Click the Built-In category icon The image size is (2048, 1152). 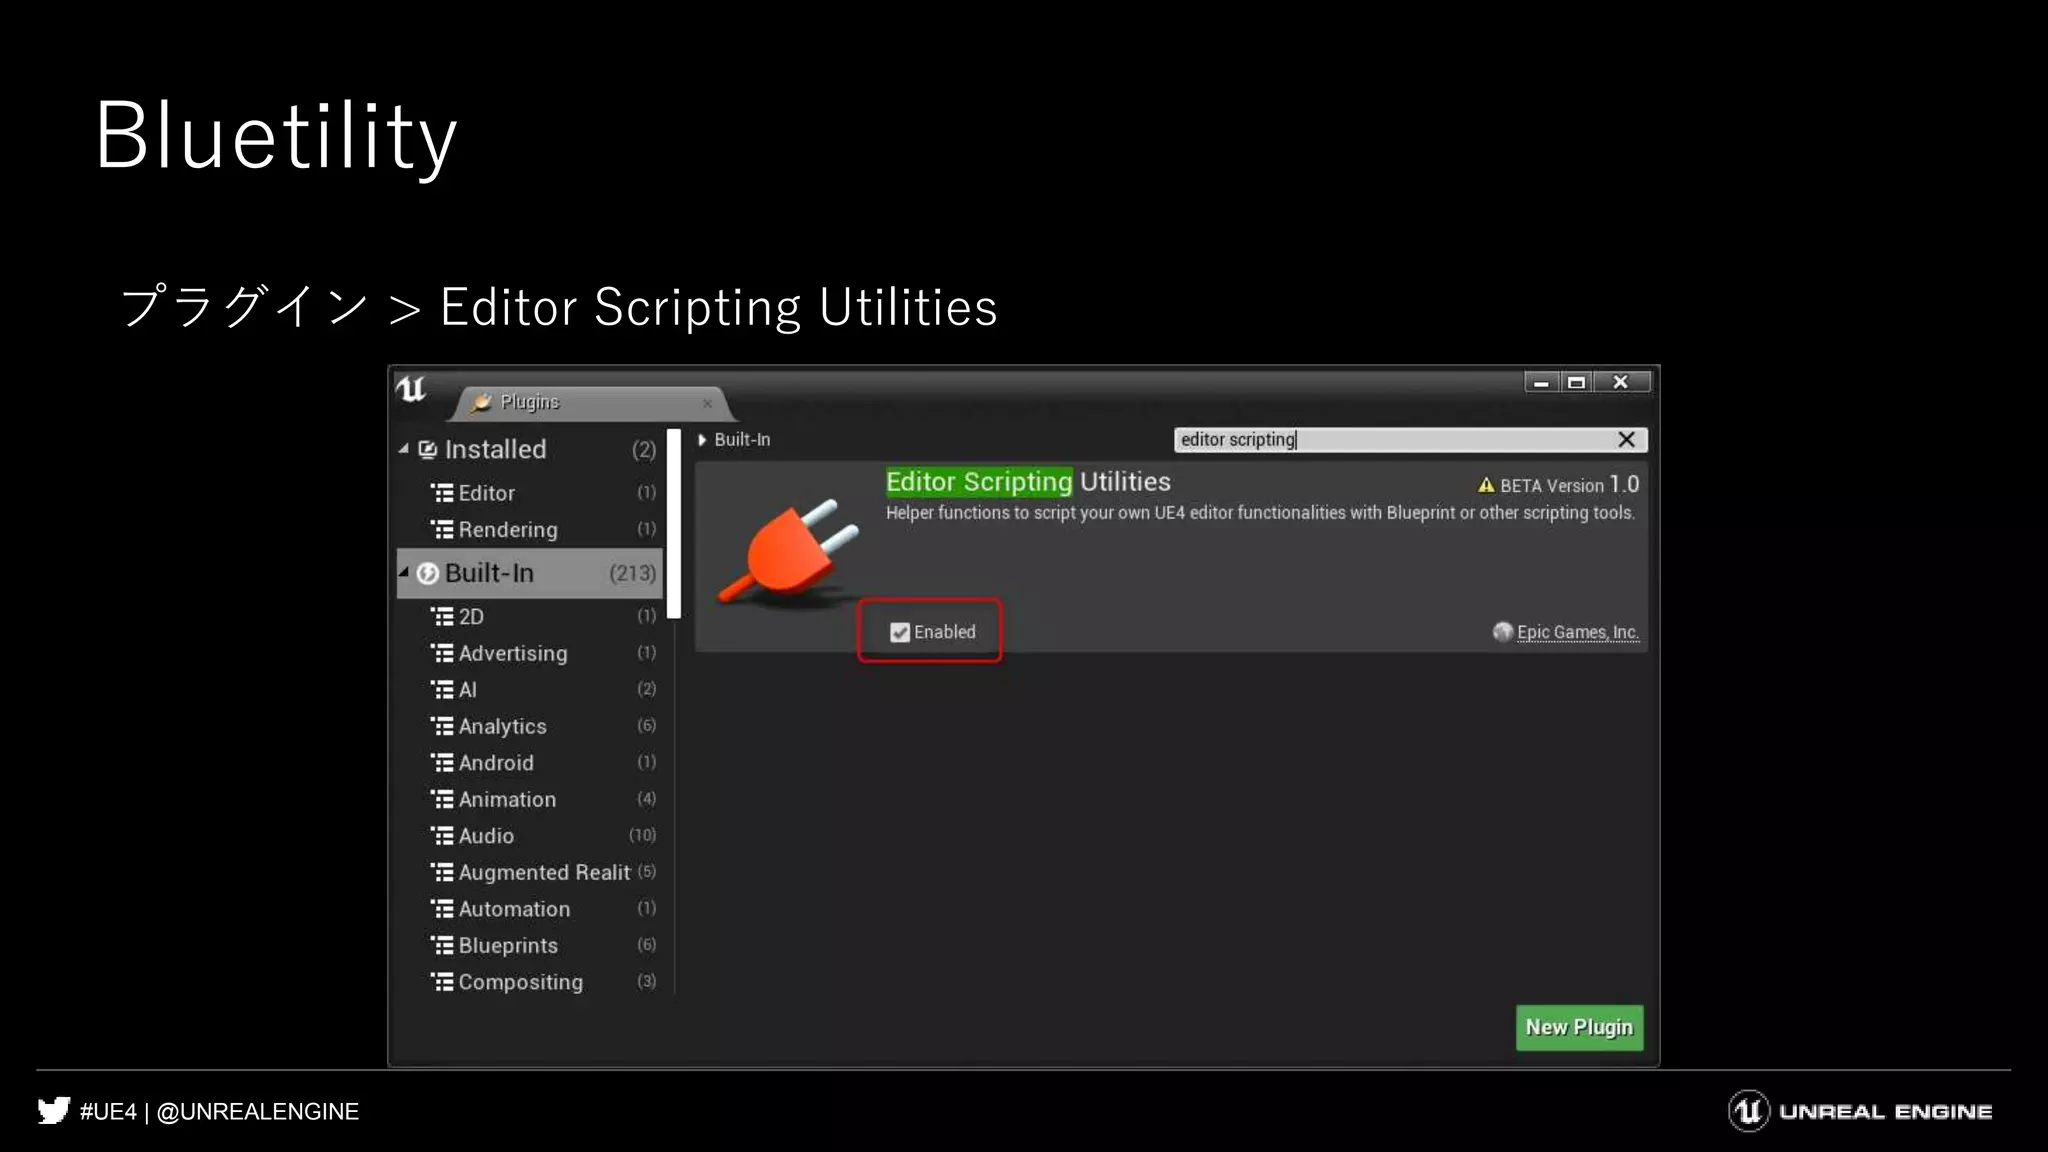427,573
